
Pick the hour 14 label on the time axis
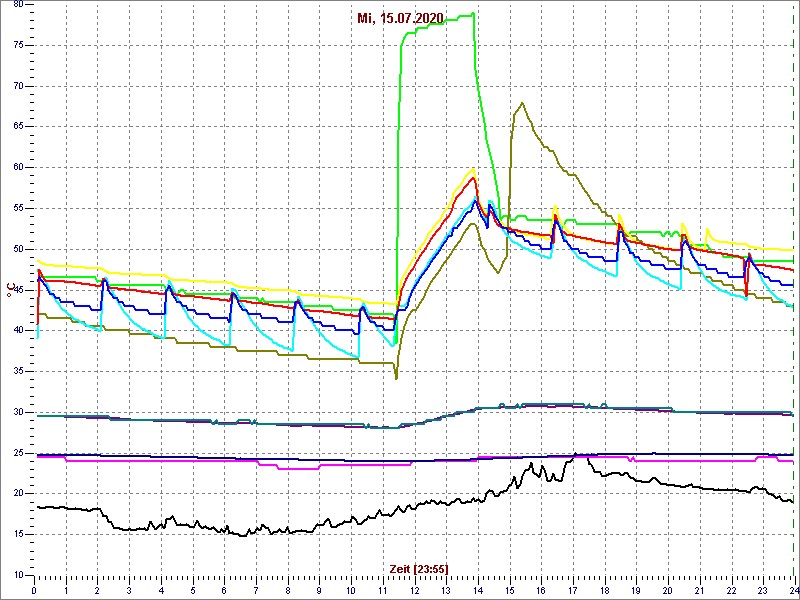[477, 591]
